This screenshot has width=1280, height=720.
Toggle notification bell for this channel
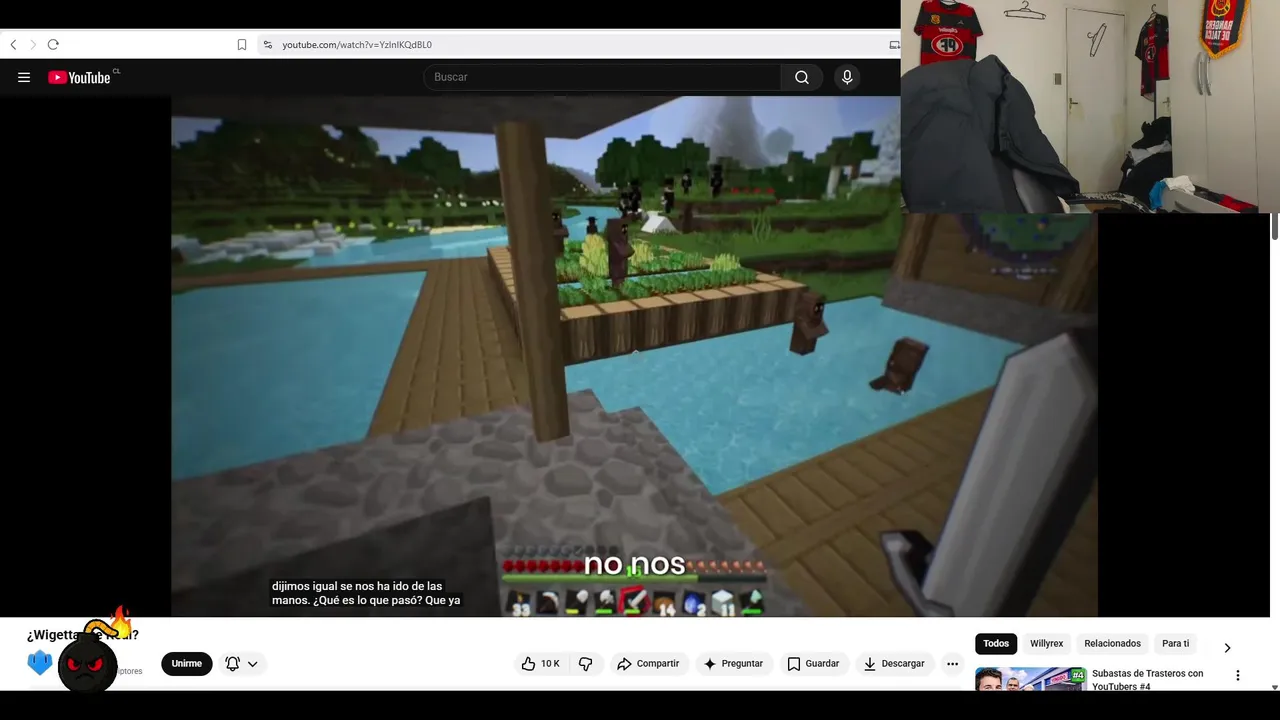tap(233, 664)
